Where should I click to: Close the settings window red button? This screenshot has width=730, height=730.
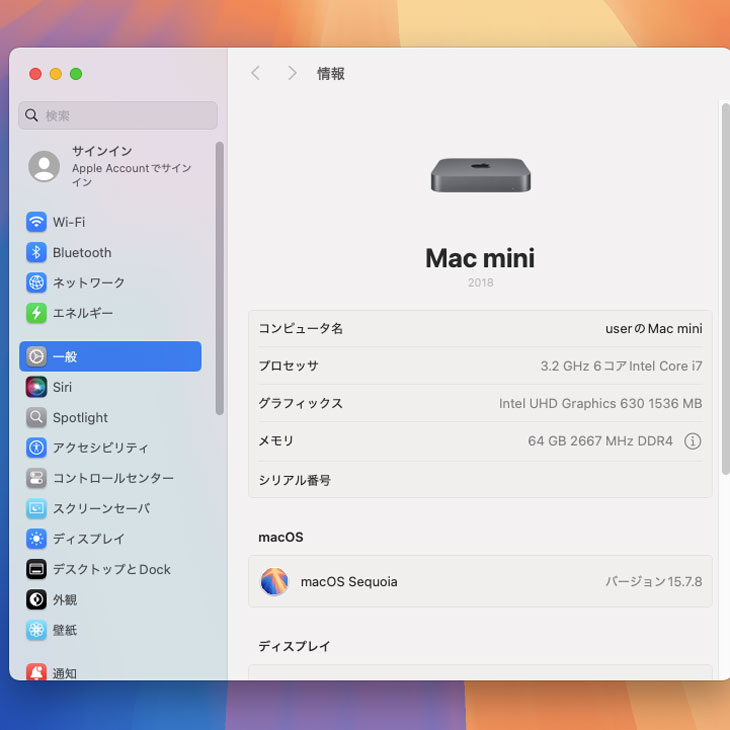point(35,74)
